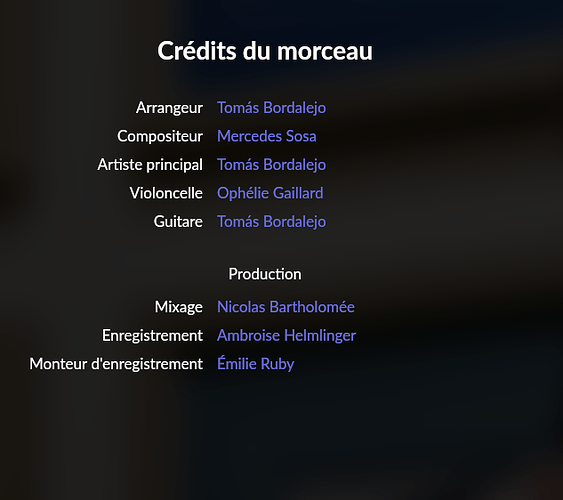This screenshot has width=563, height=500.
Task: Click blank space between Guitare row and Production
Action: pos(265,248)
